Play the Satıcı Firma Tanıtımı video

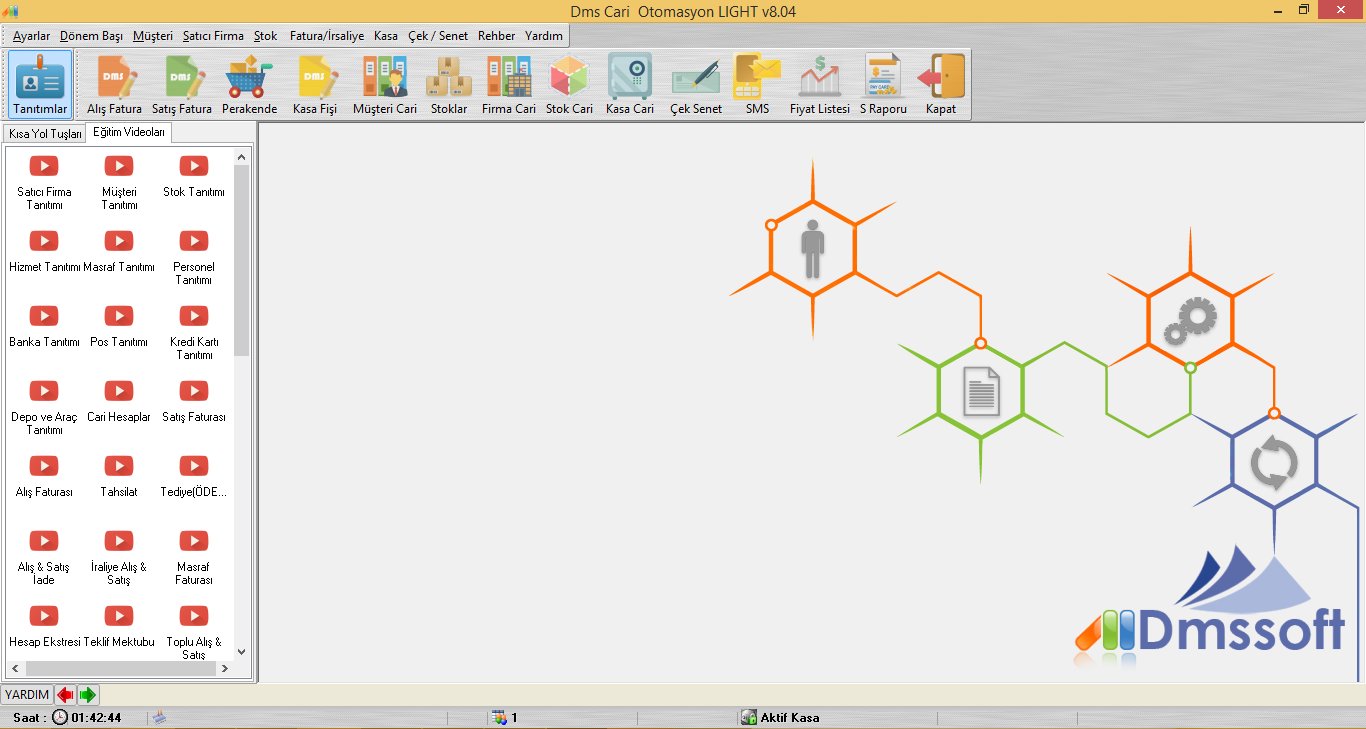pyautogui.click(x=44, y=166)
